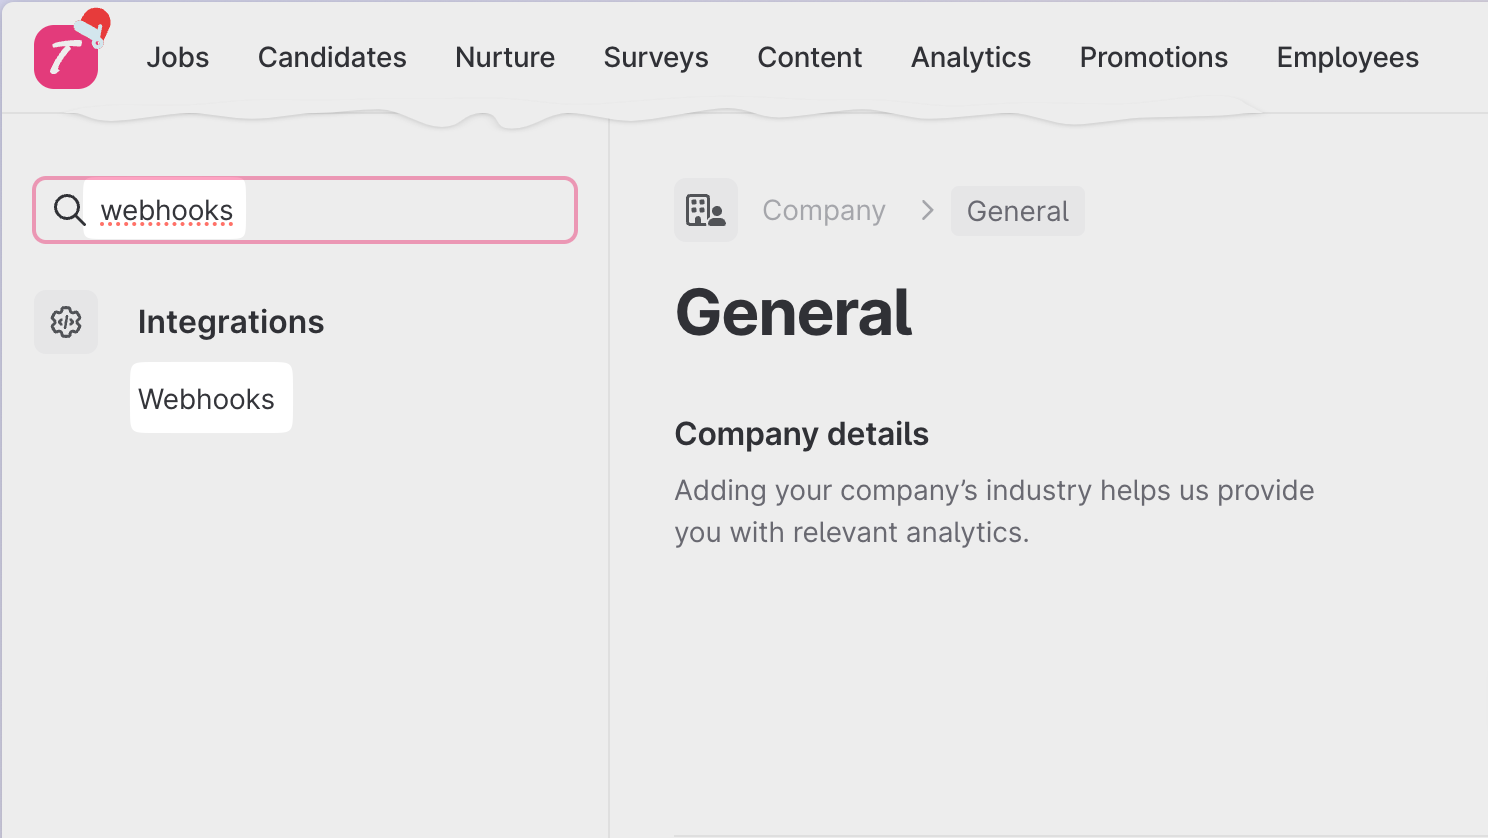1488x838 pixels.
Task: Open the Employees section
Action: coord(1348,57)
